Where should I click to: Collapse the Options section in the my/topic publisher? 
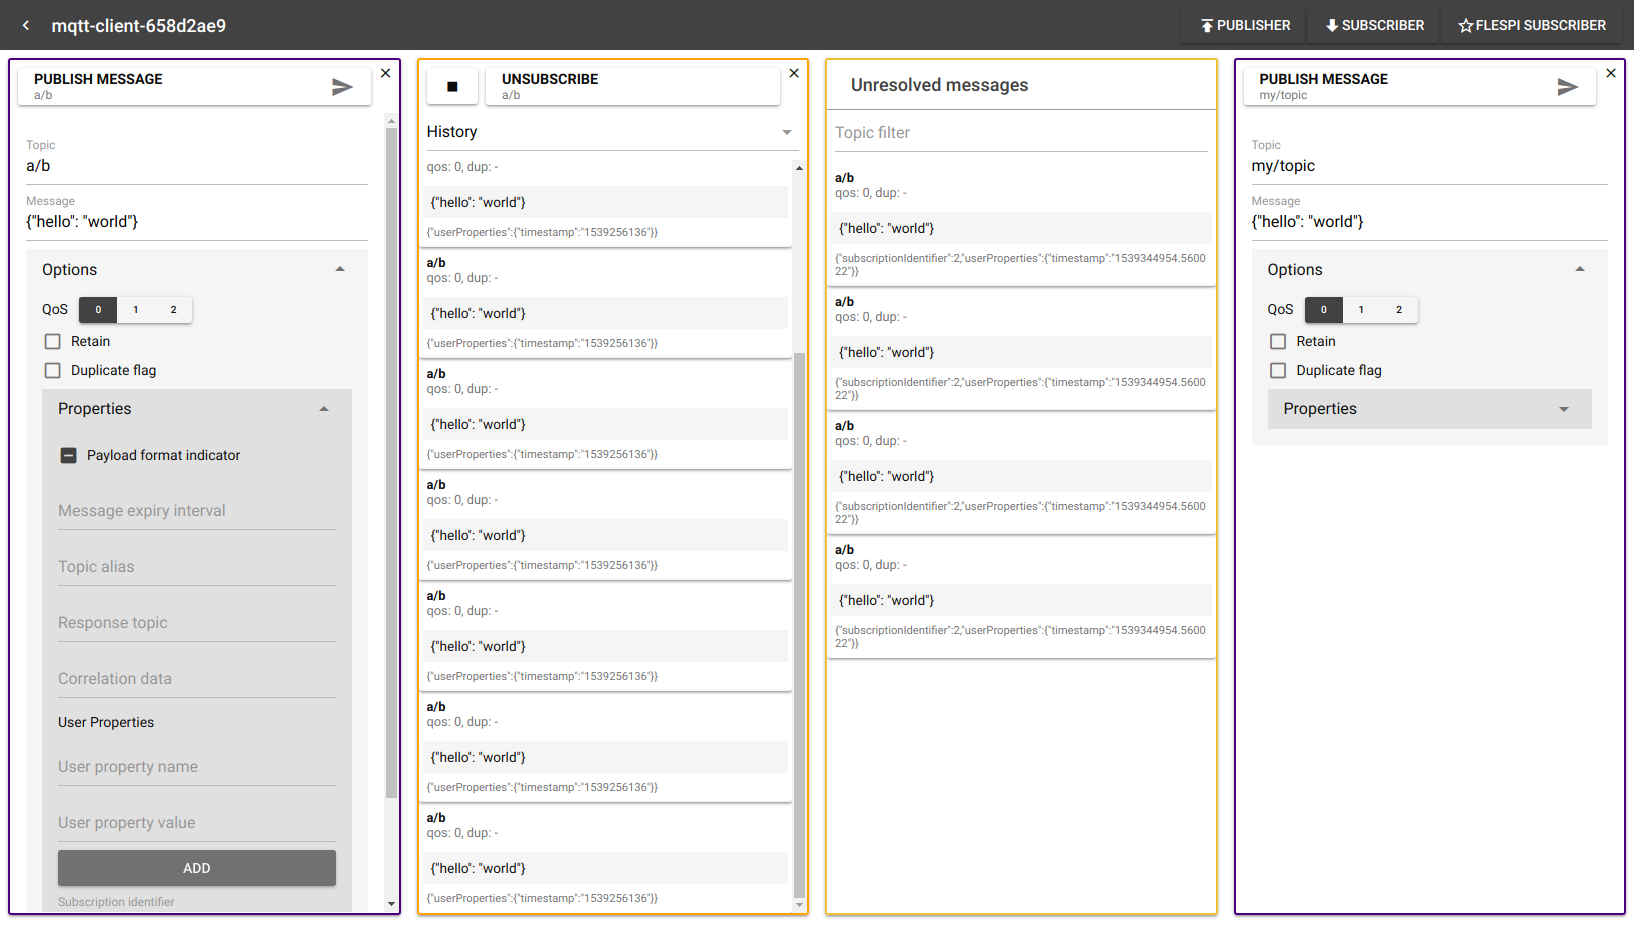point(1430,270)
